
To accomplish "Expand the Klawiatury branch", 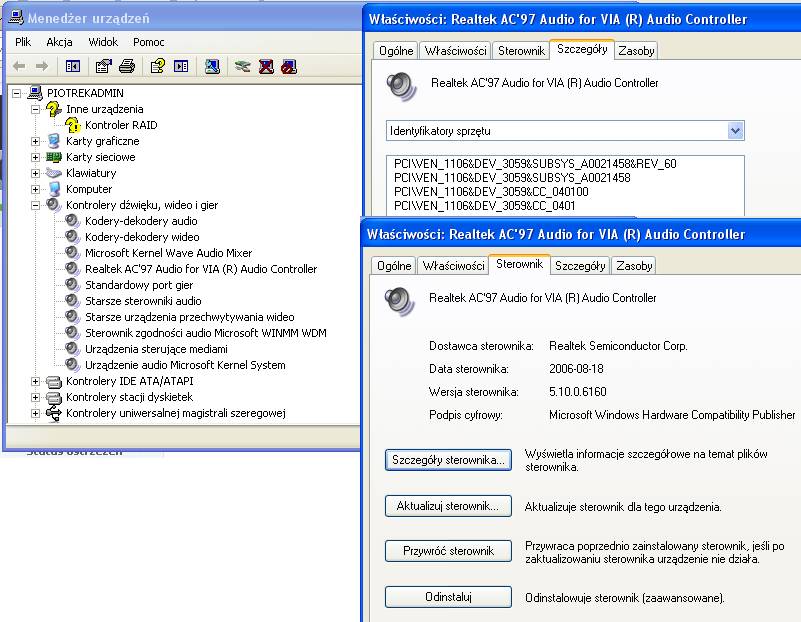I will tap(35, 173).
